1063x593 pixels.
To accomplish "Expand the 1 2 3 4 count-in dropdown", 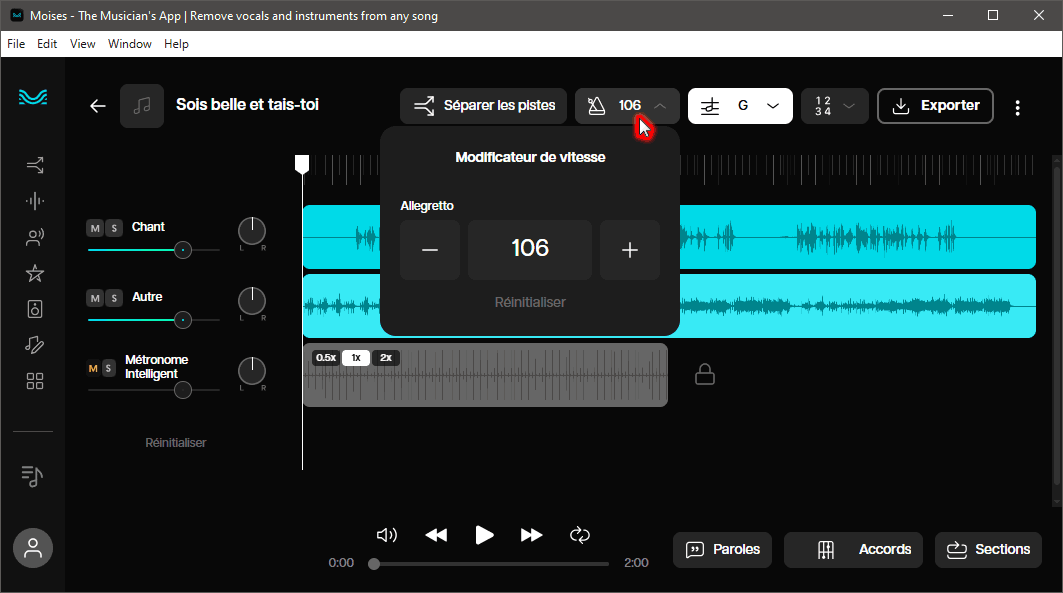I will click(x=849, y=106).
